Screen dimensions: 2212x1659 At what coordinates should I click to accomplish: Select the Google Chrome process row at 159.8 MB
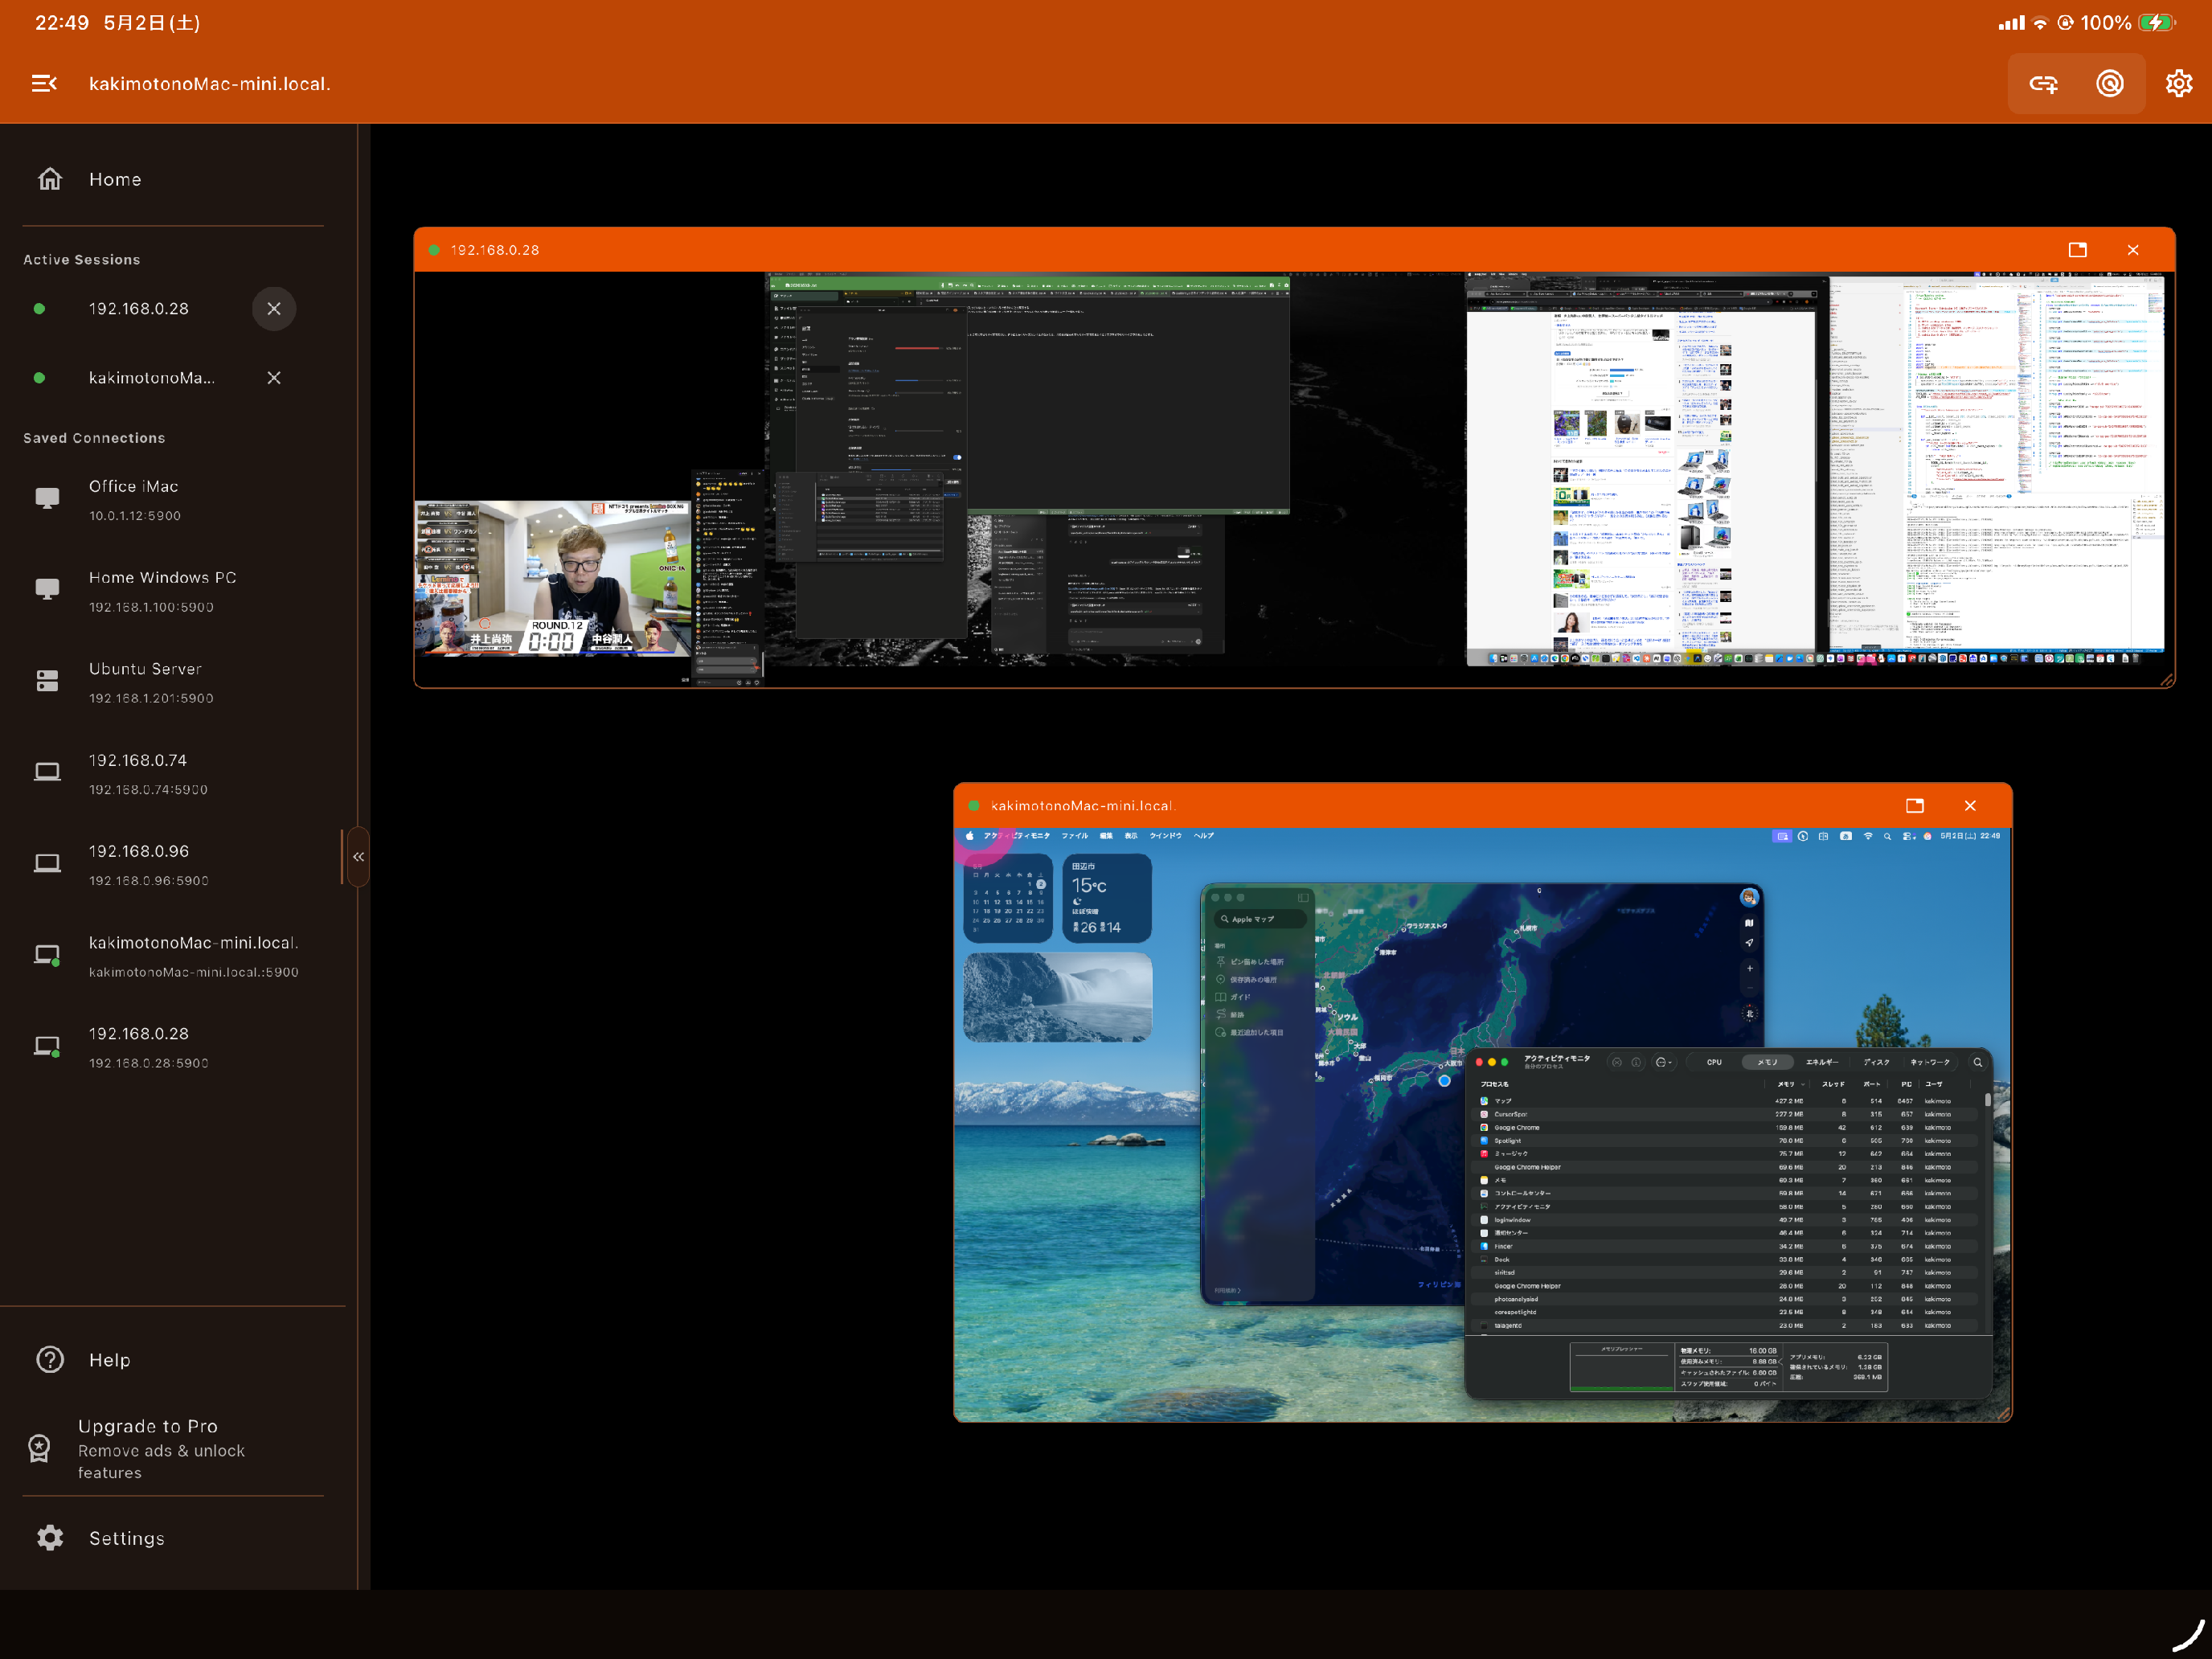1726,1127
